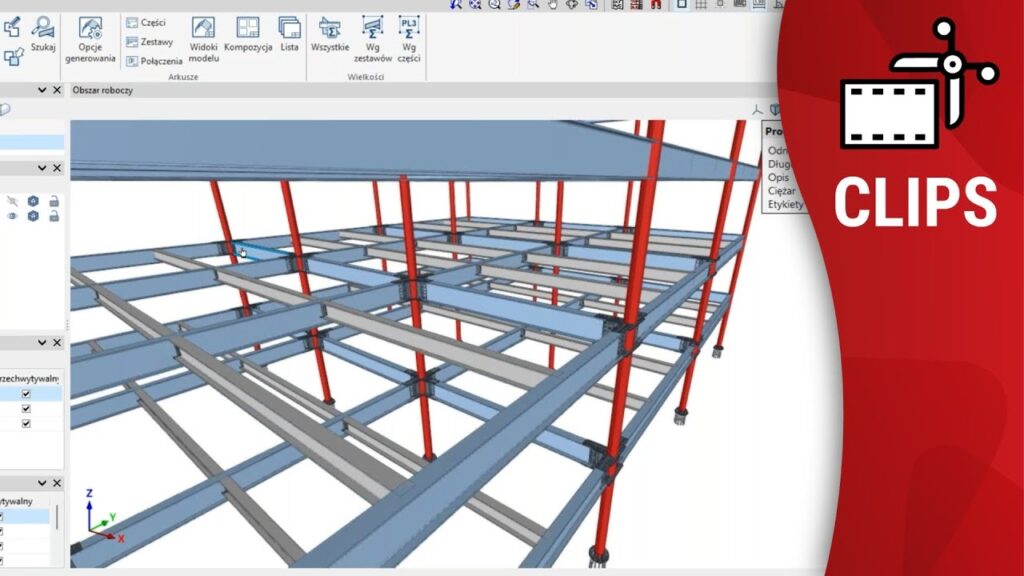This screenshot has width=1024, height=576.
Task: Open Opcje generowania settings
Action: (90, 38)
